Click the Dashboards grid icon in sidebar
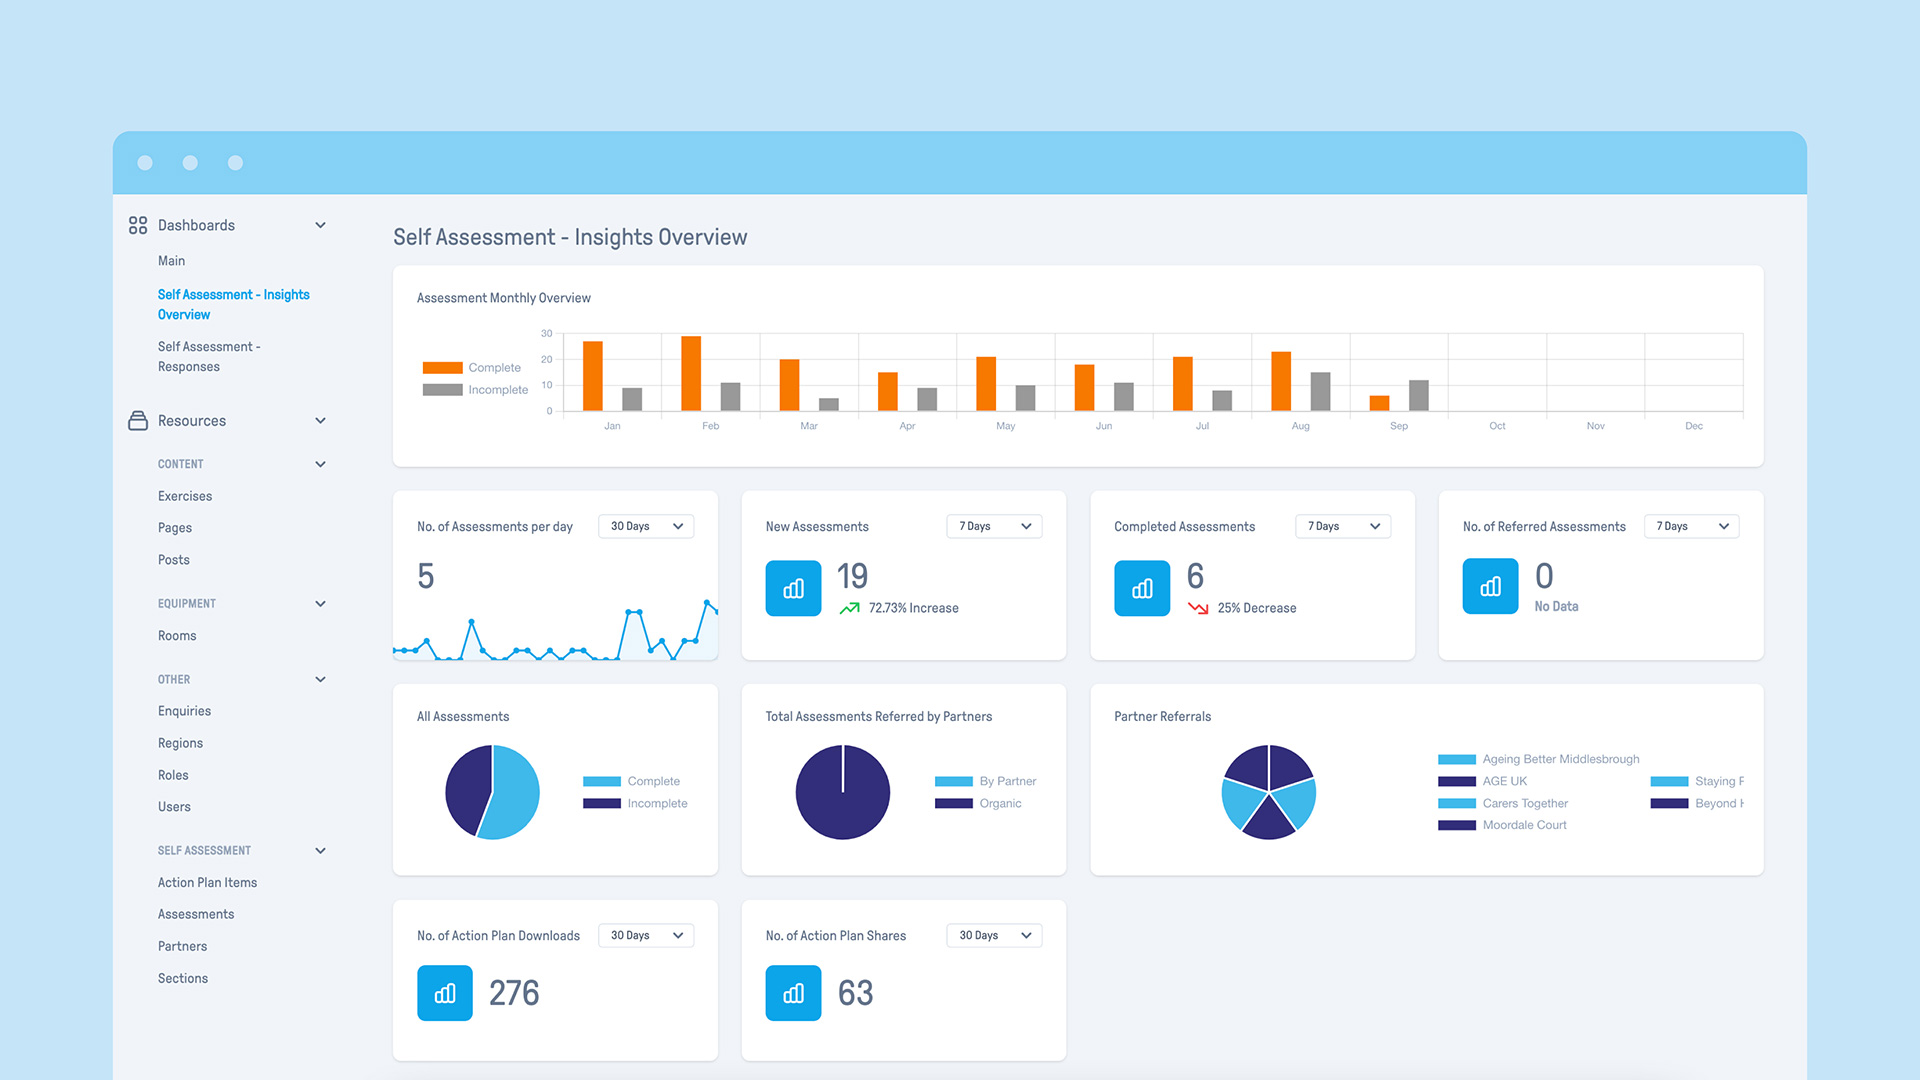Viewport: 1920px width, 1080px height. tap(138, 225)
